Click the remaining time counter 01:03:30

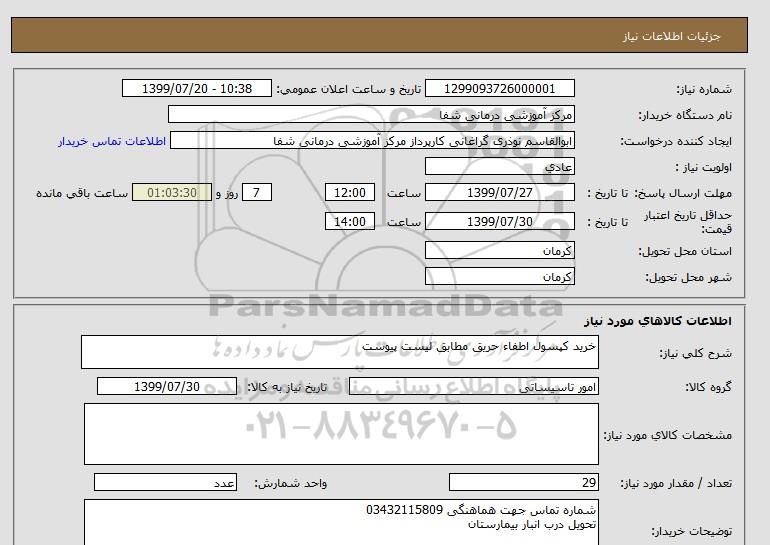pyautogui.click(x=172, y=192)
